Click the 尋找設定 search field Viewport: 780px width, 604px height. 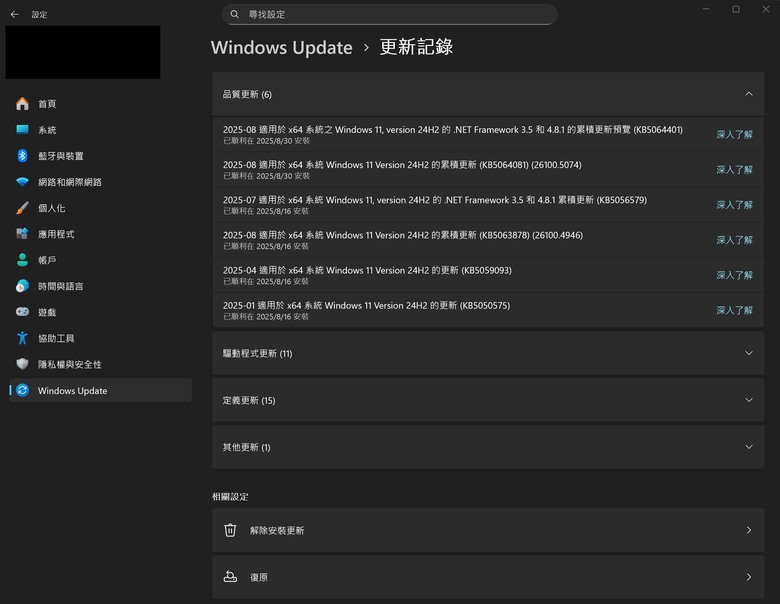click(390, 14)
